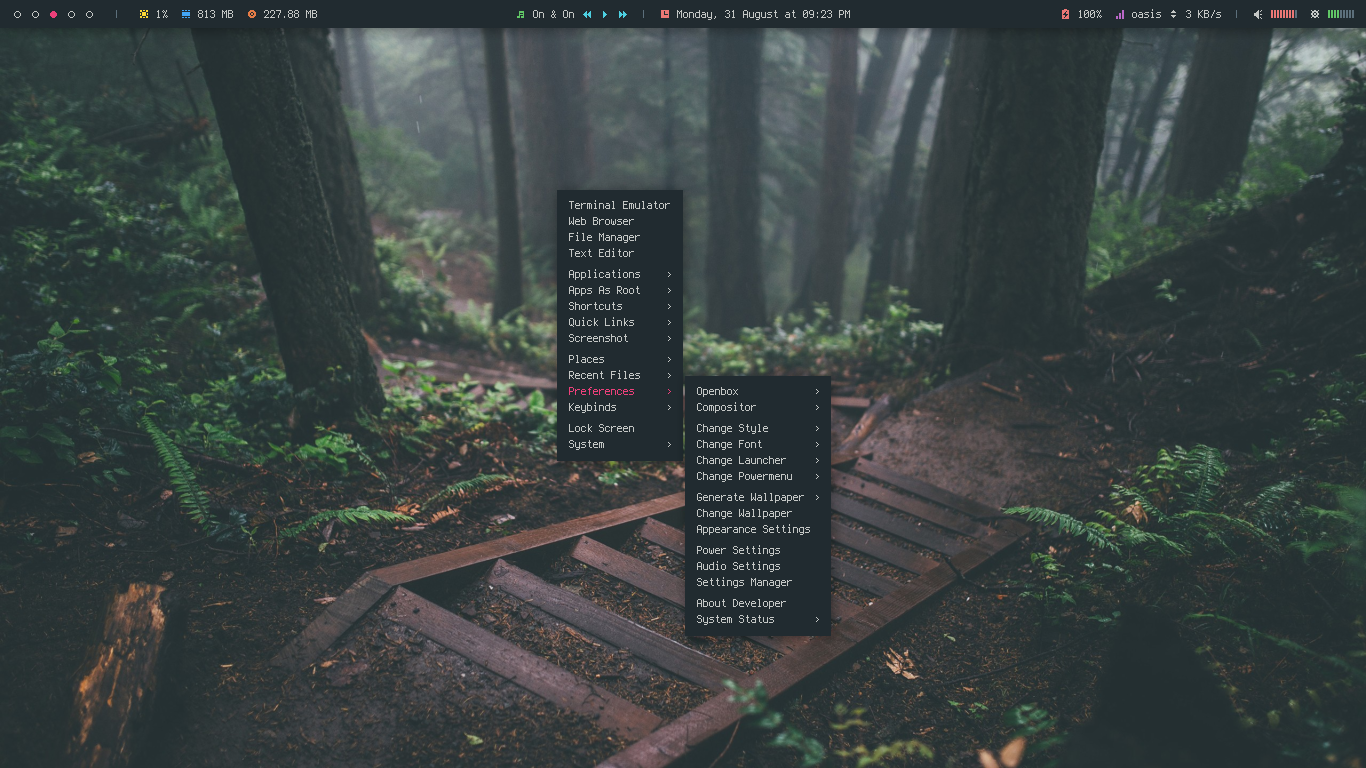
Task: Select the highlighted Preferences entry
Action: (620, 391)
